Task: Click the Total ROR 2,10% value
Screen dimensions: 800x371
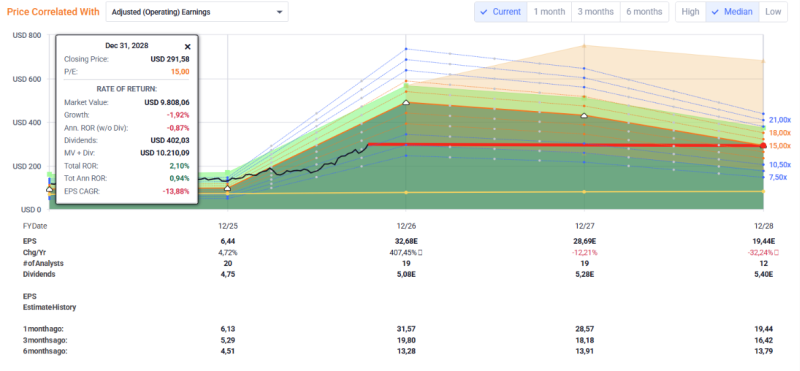Action: [x=180, y=165]
